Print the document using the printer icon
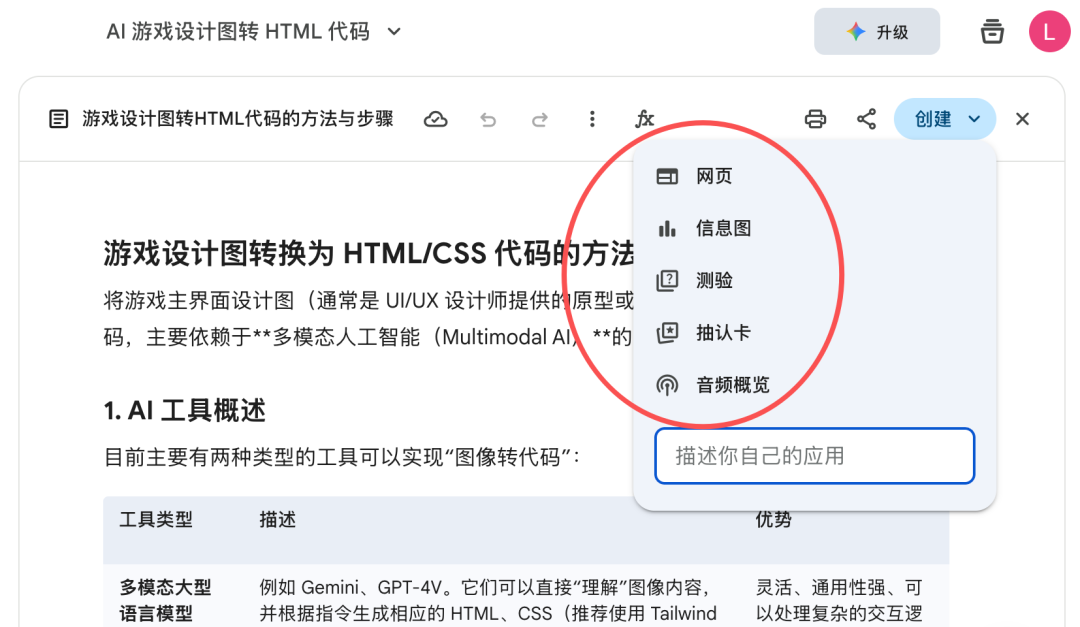This screenshot has height=627, width=1080. tap(815, 119)
